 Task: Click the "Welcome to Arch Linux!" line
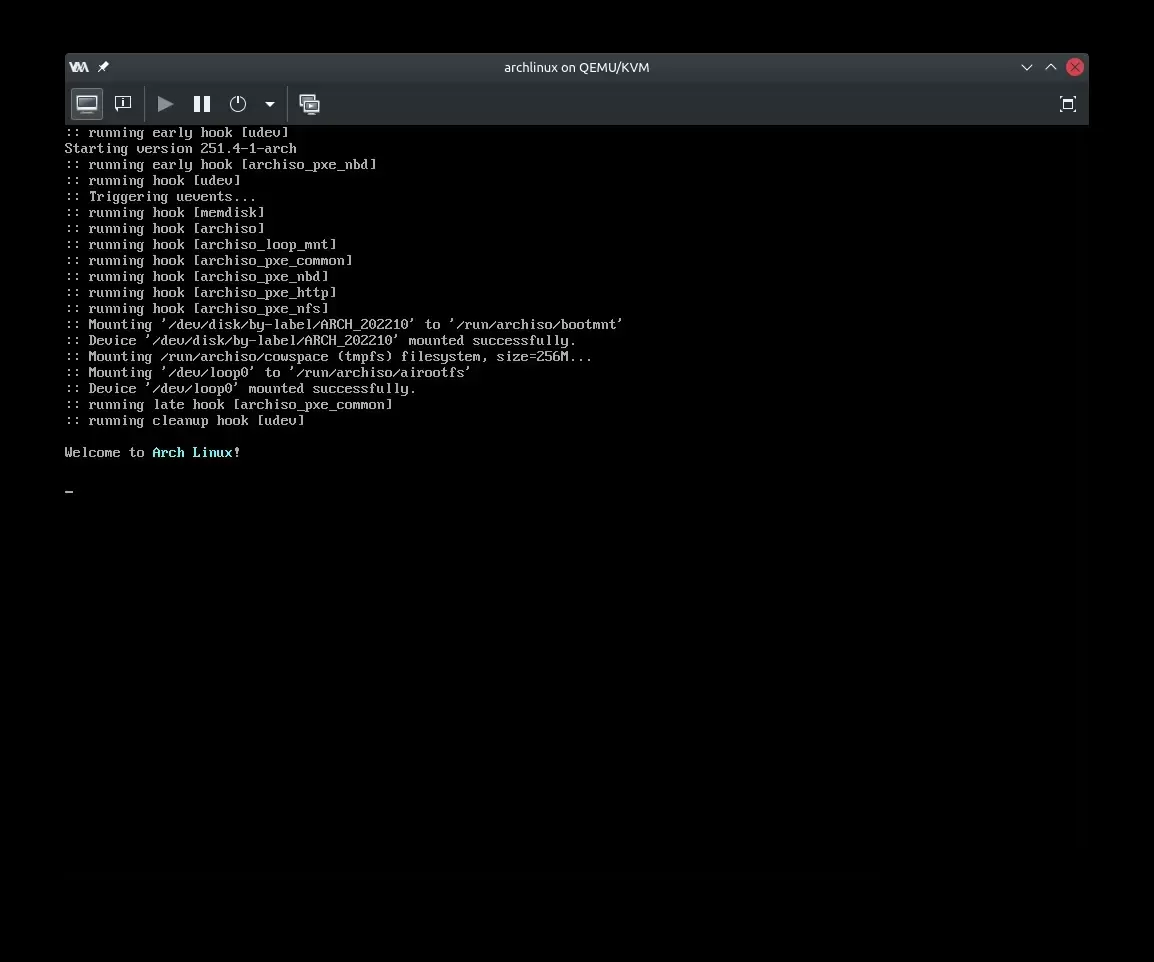[152, 453]
